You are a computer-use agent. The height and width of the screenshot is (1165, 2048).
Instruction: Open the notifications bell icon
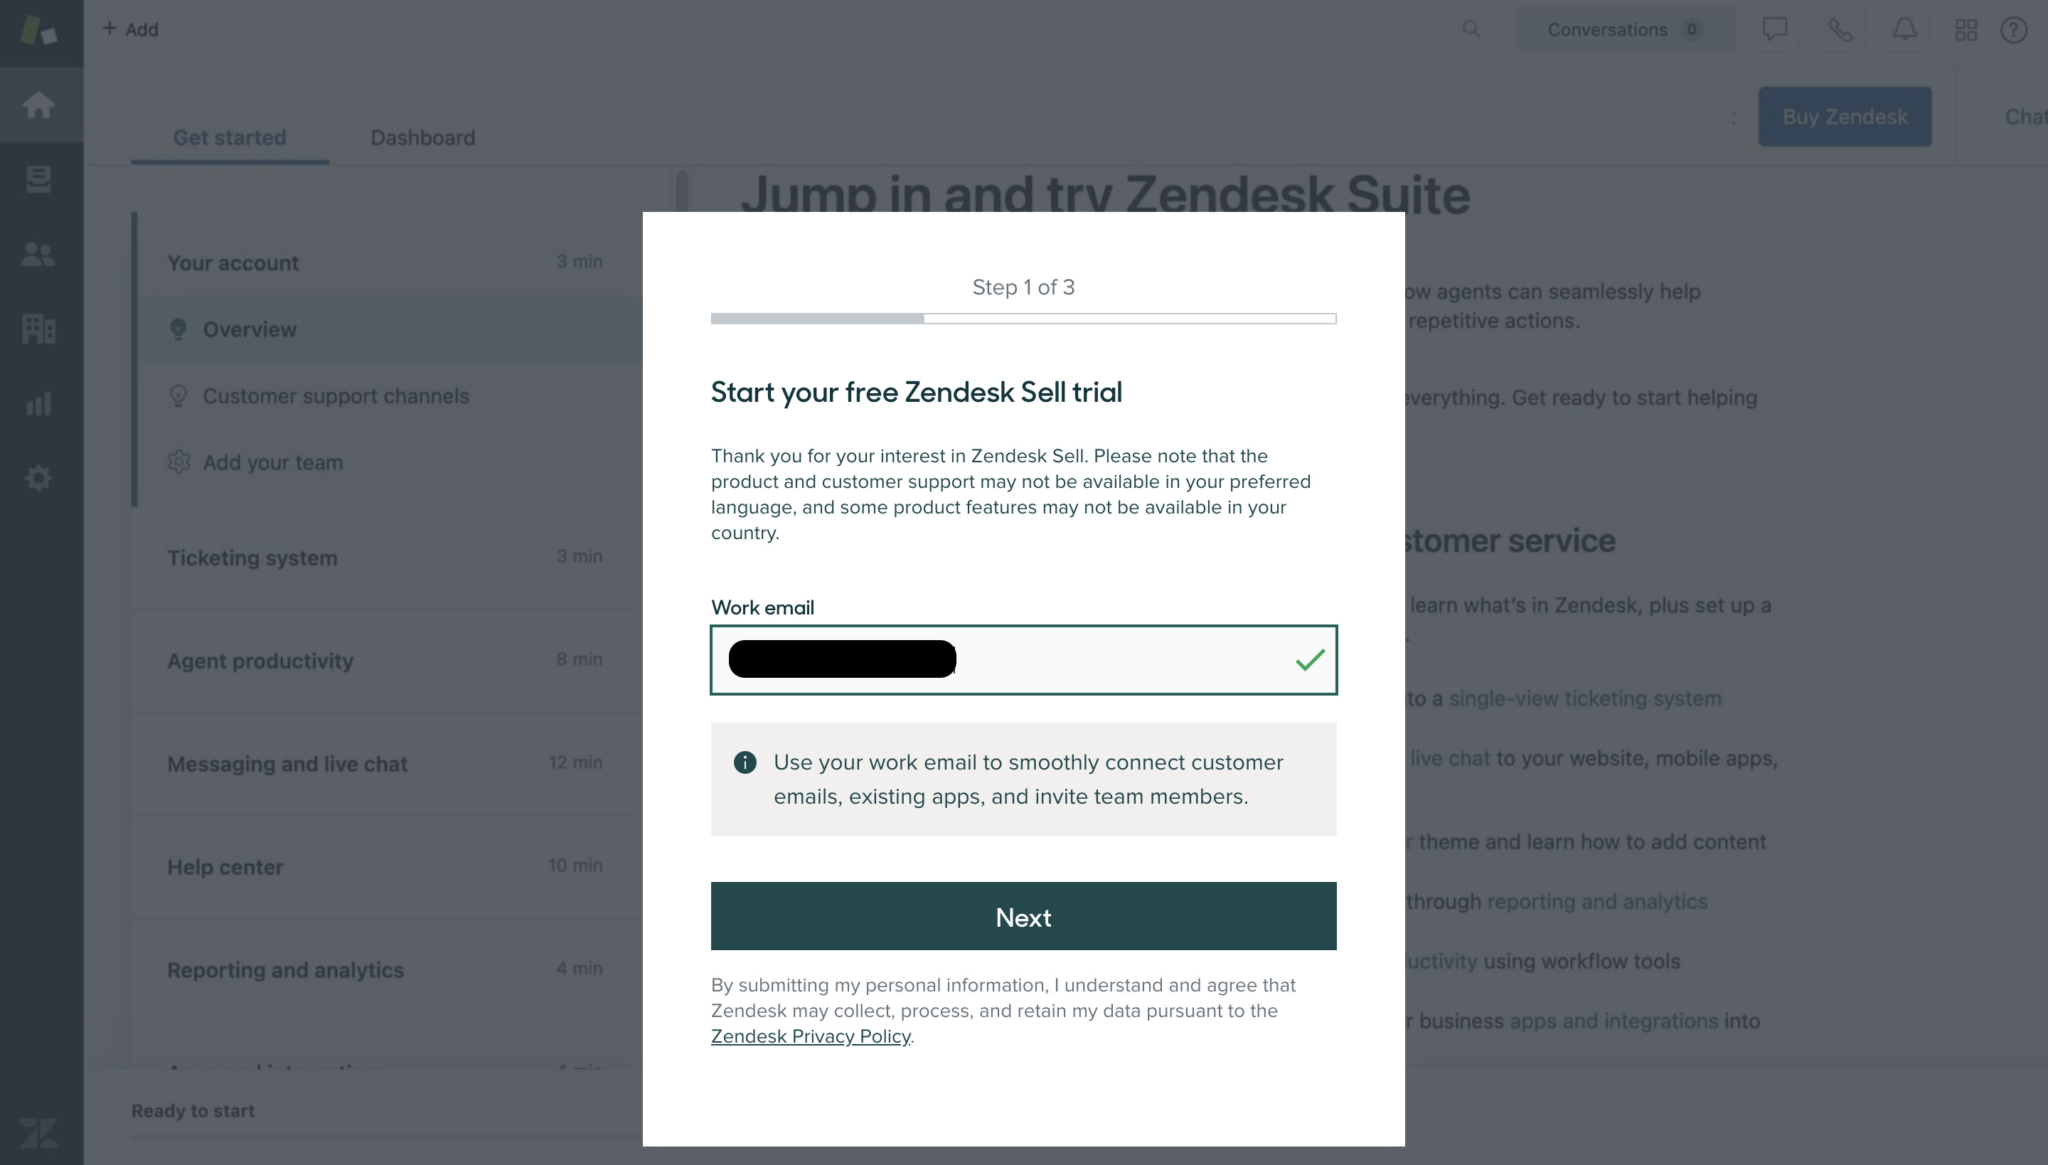point(1905,29)
